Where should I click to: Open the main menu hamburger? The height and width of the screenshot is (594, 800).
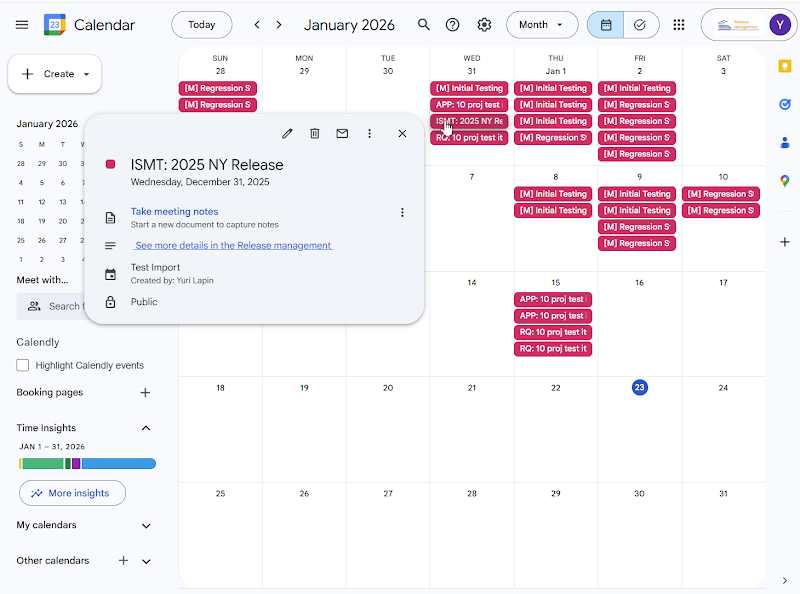tap(22, 25)
